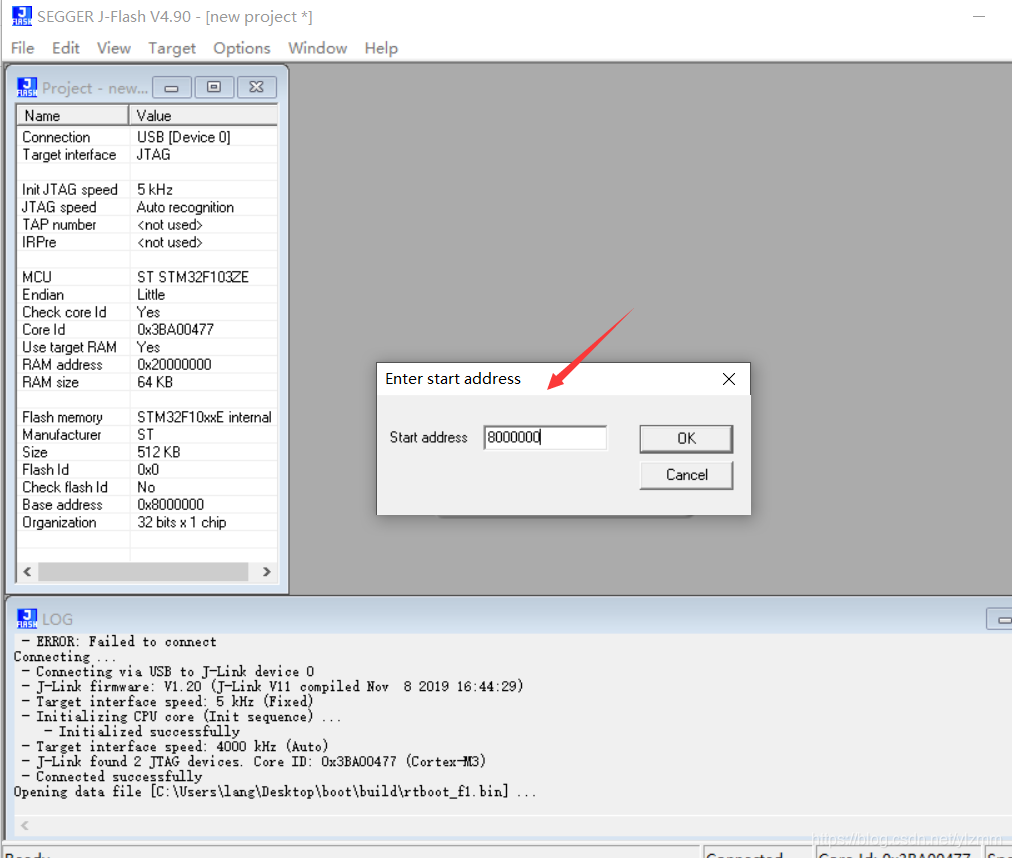Screen dimensions: 1012x858
Task: Click the value Auto recognition
Action: pyautogui.click(x=185, y=207)
